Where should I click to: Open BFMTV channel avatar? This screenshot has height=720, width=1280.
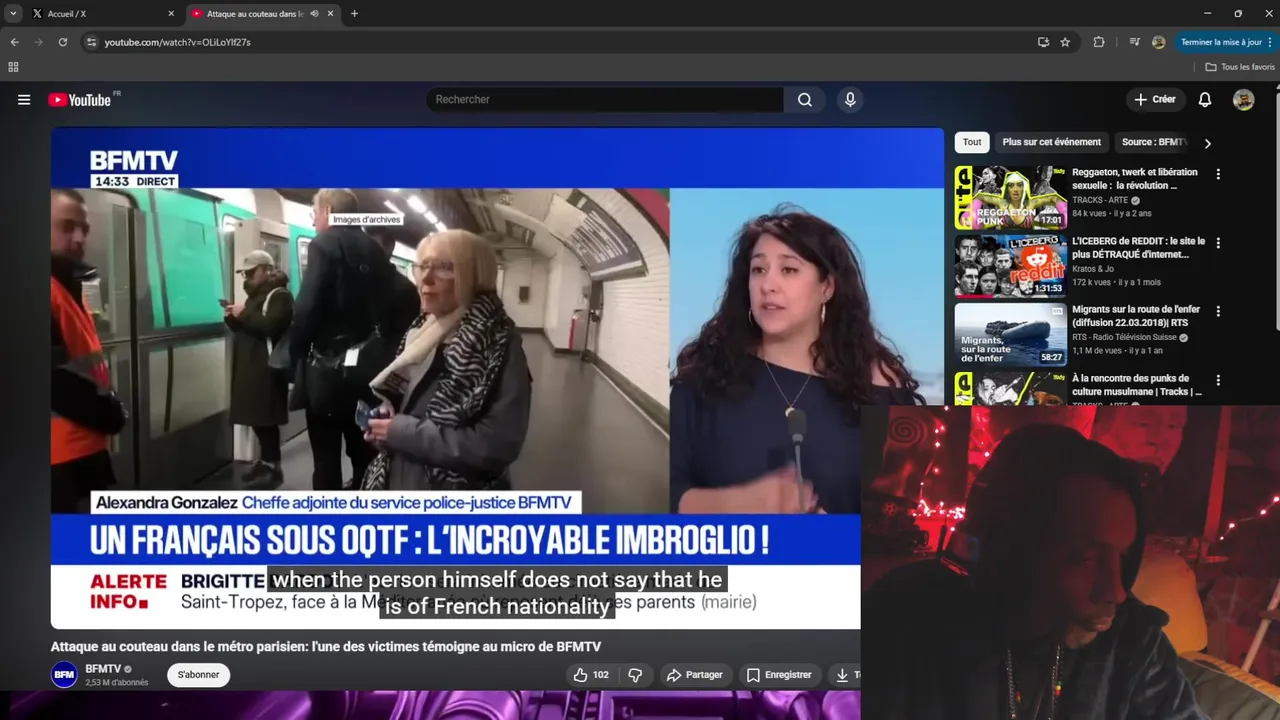[x=64, y=675]
